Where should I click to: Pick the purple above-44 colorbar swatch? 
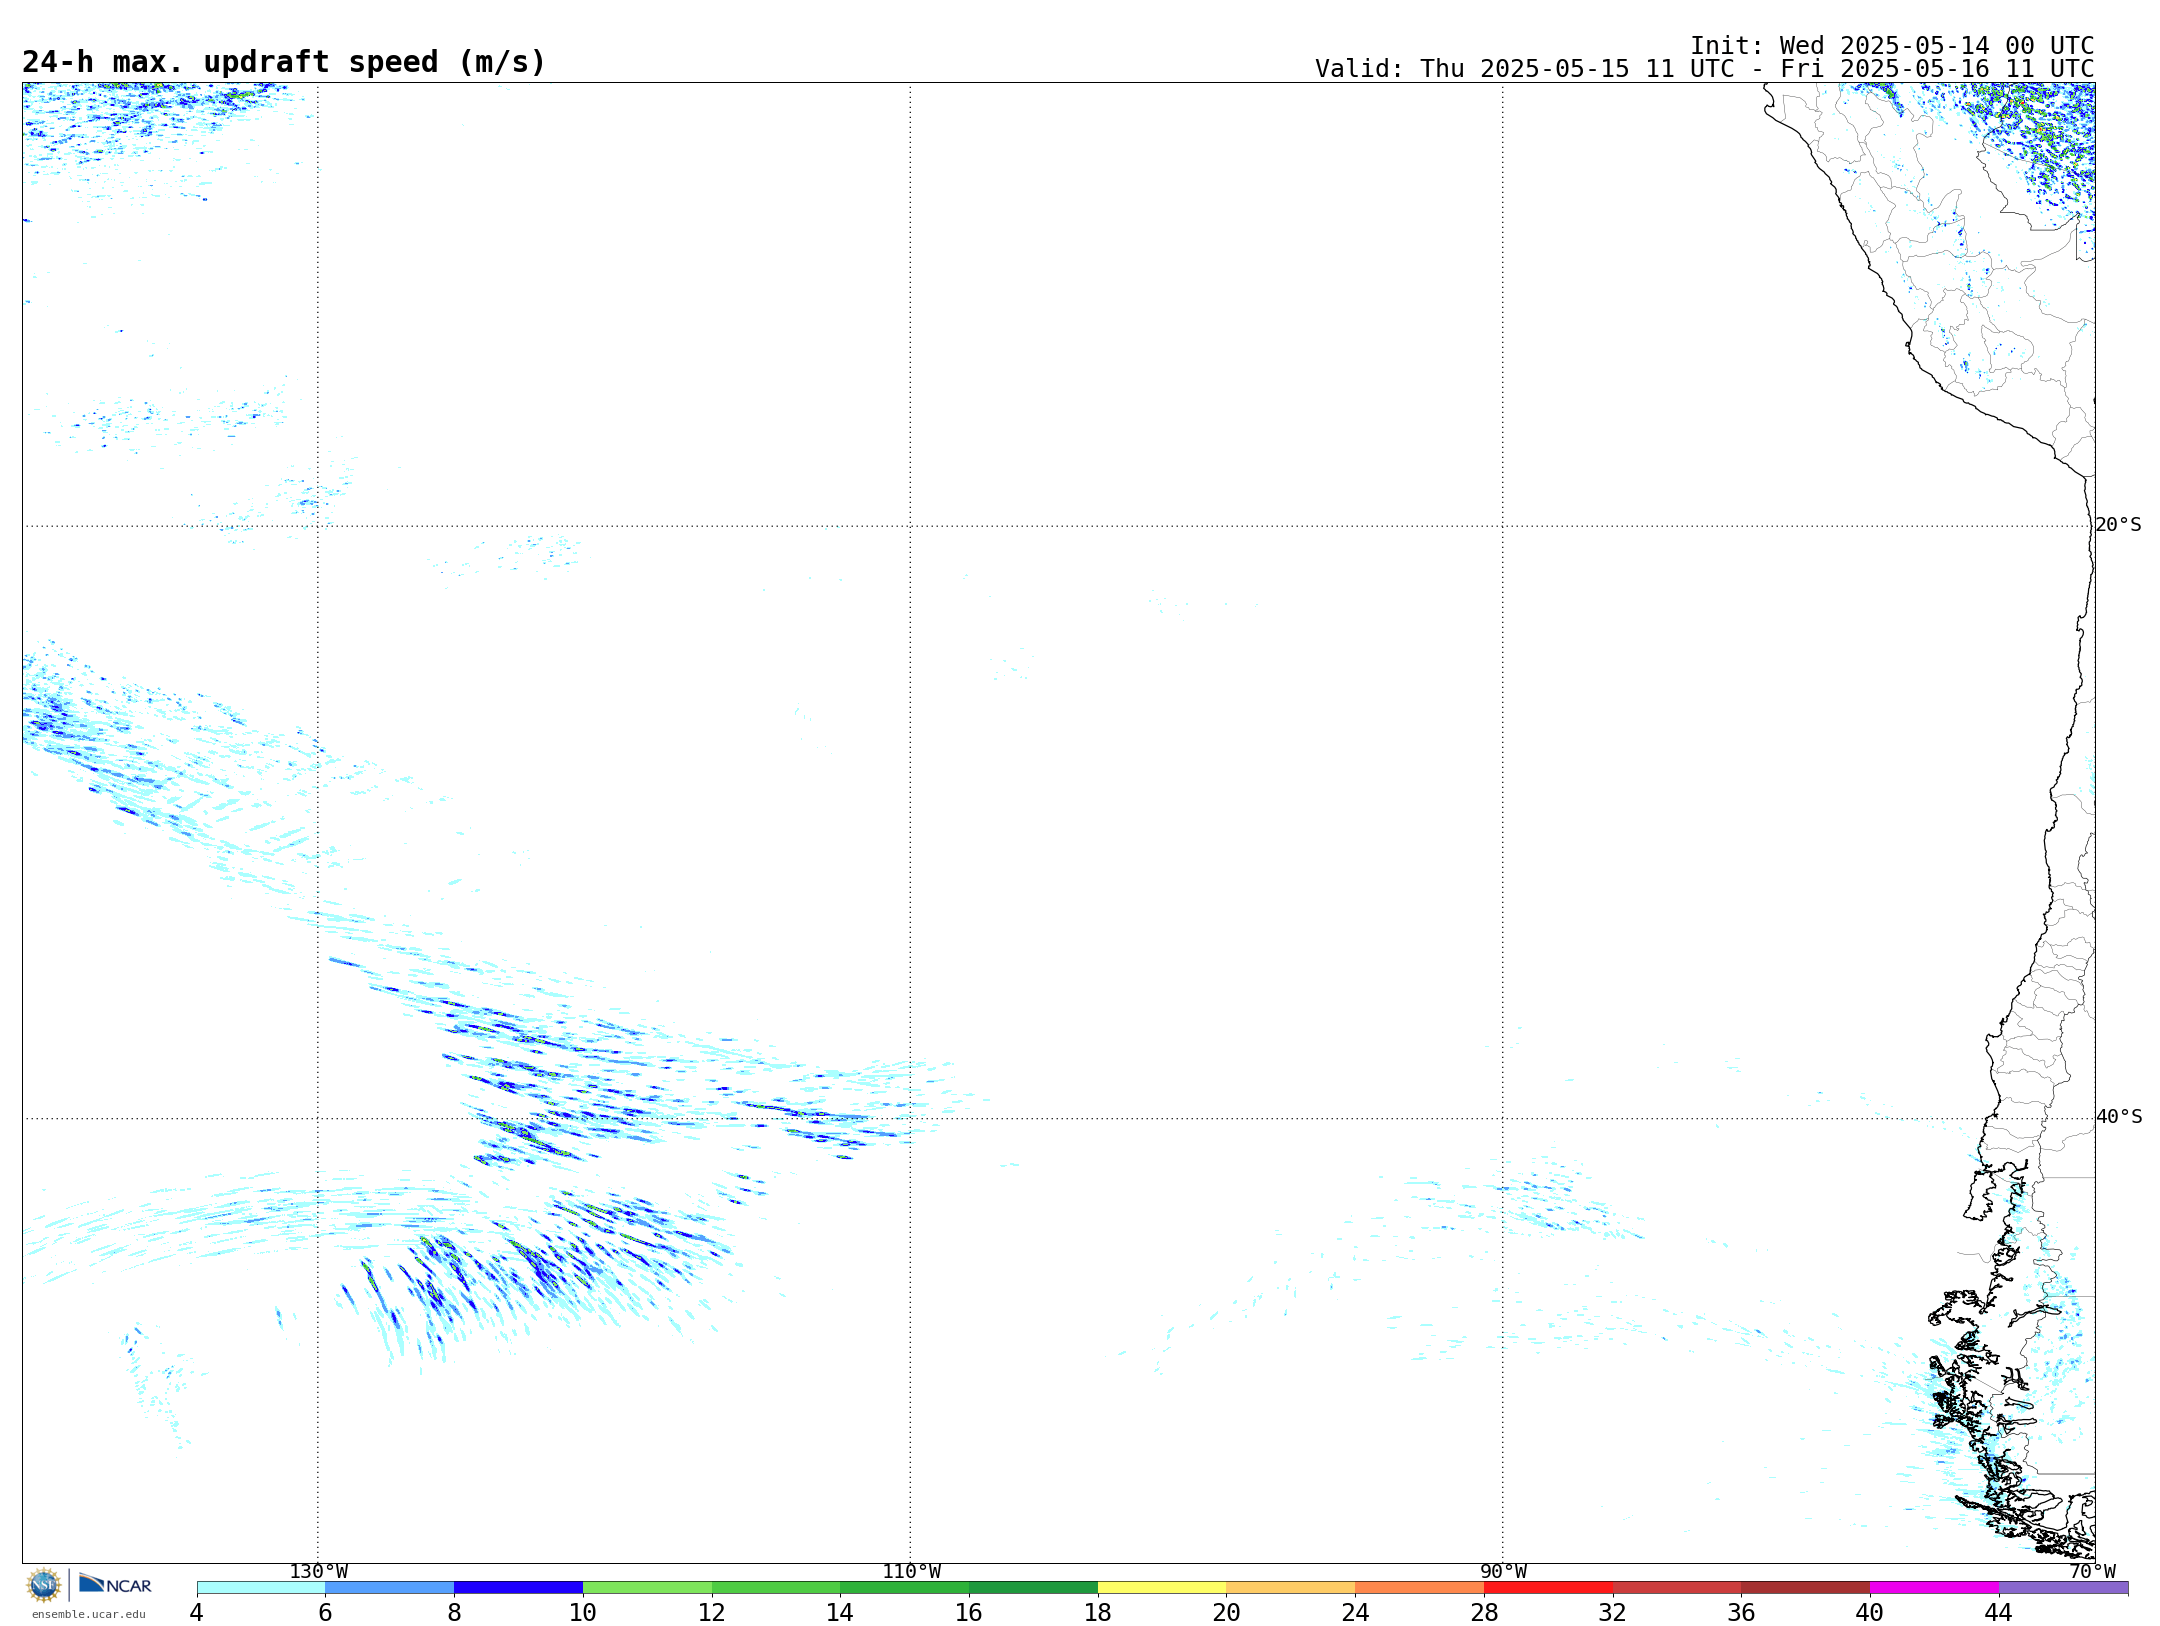(x=2063, y=1588)
